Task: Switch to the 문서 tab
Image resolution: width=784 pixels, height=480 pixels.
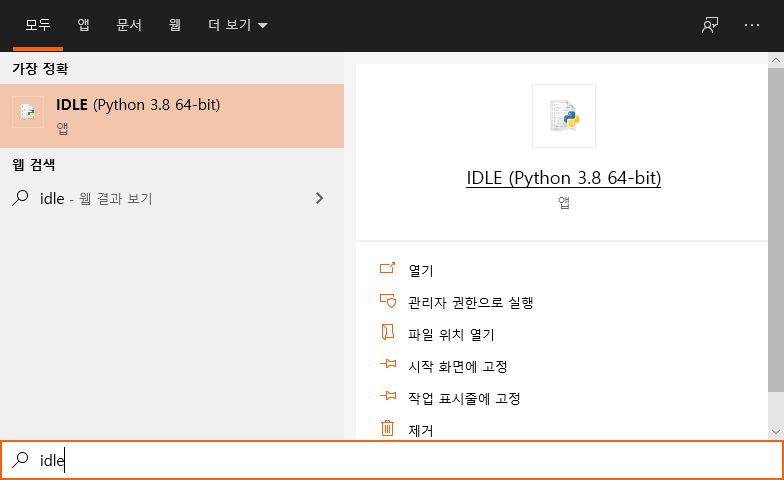Action: pos(129,25)
